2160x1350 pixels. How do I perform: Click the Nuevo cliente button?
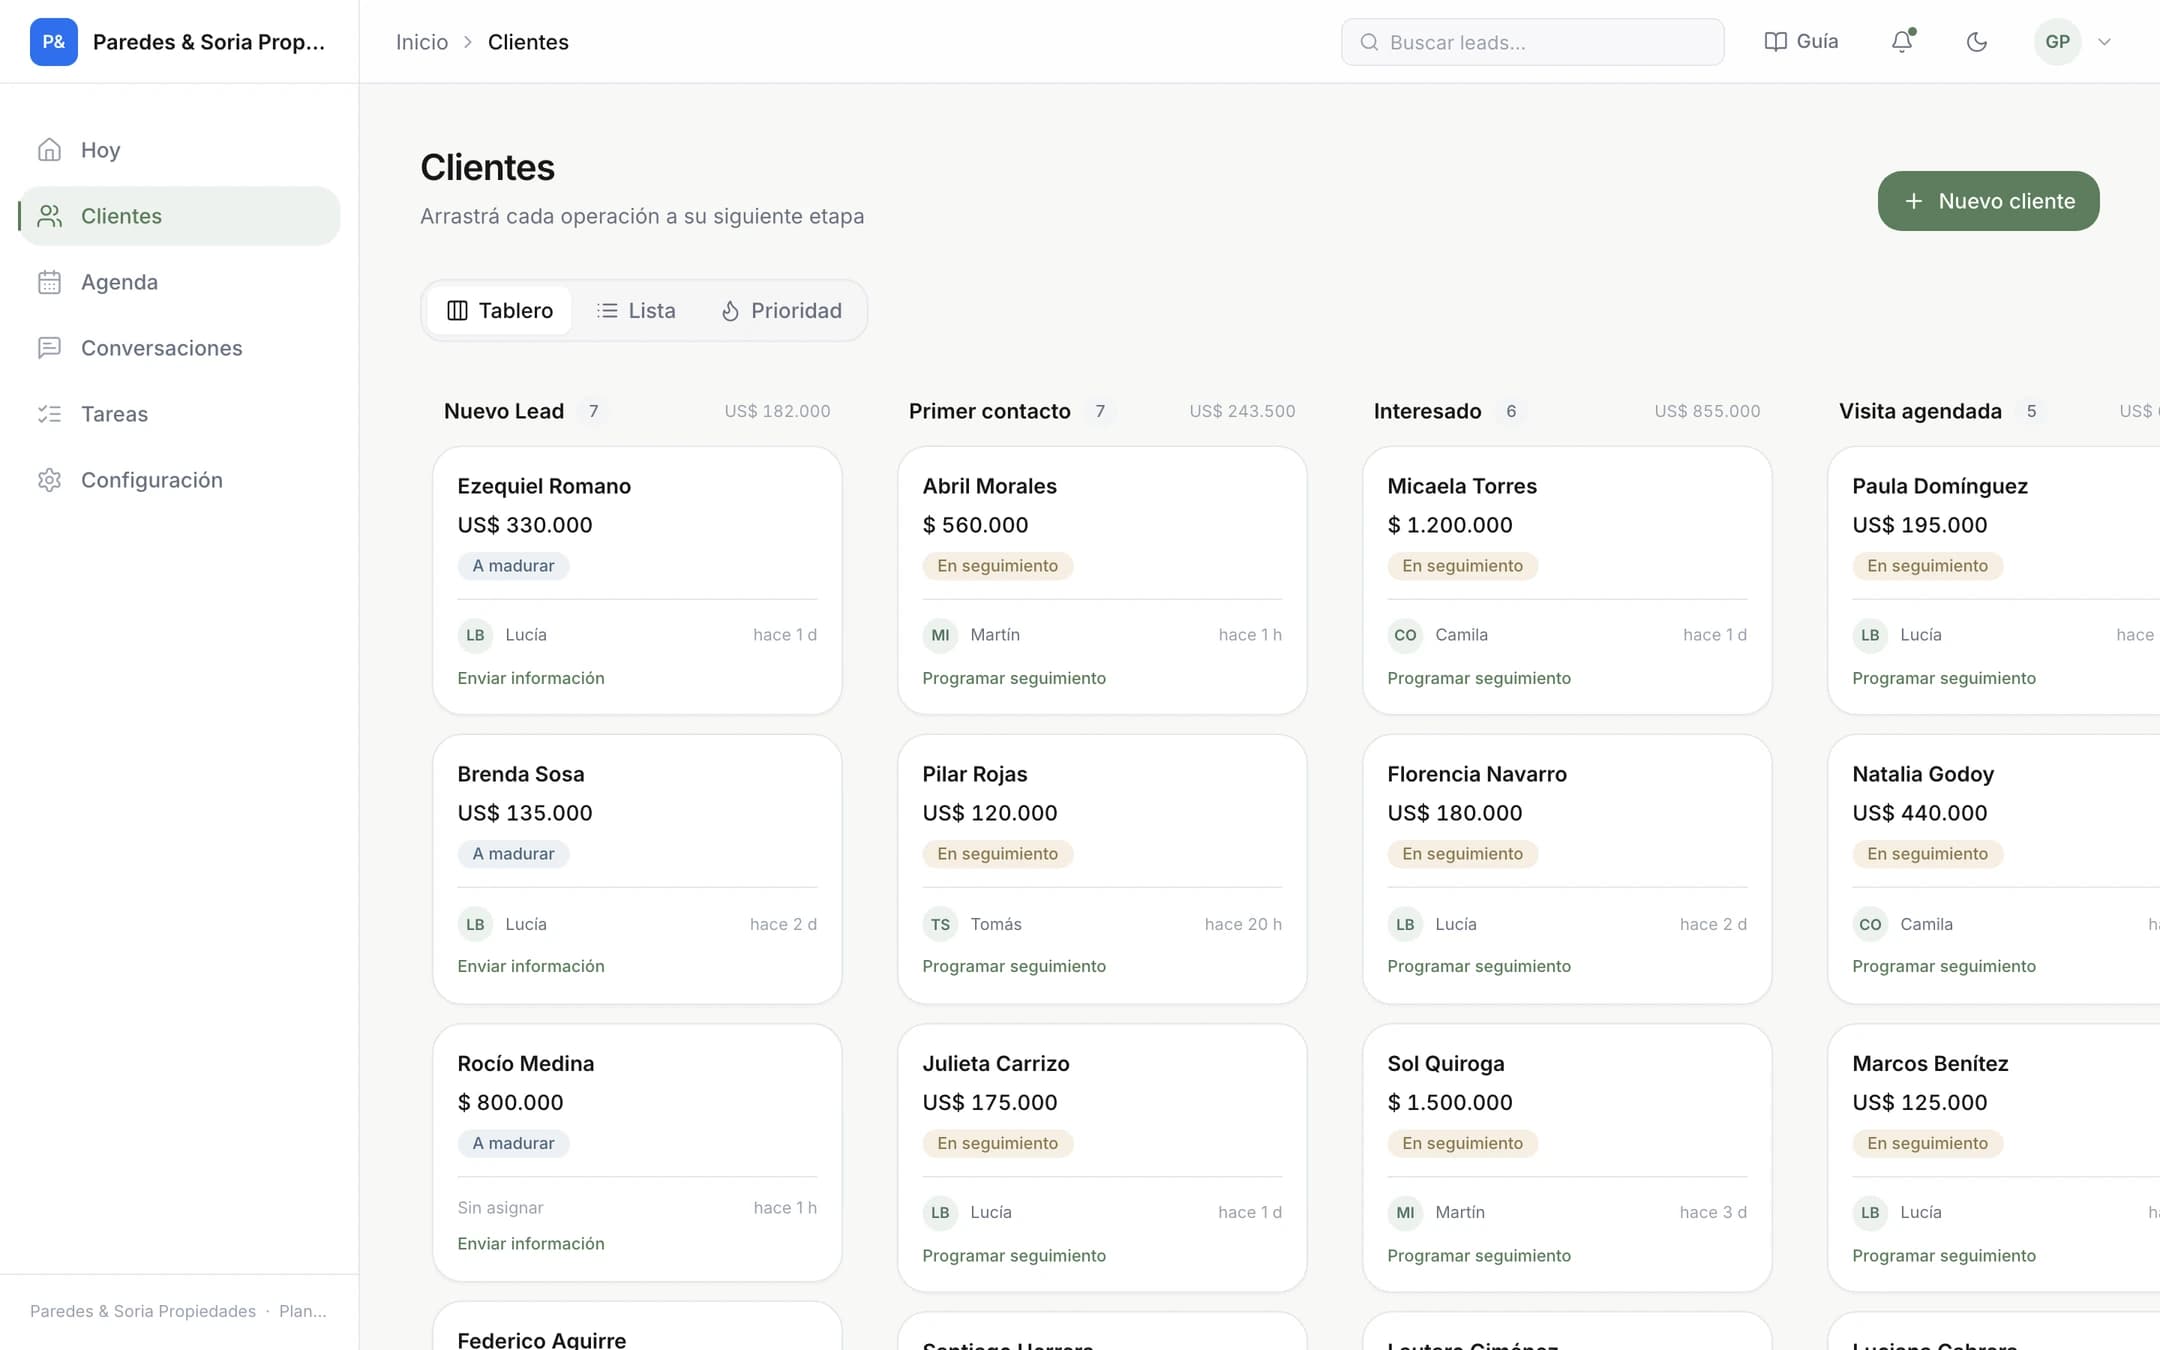click(1988, 201)
